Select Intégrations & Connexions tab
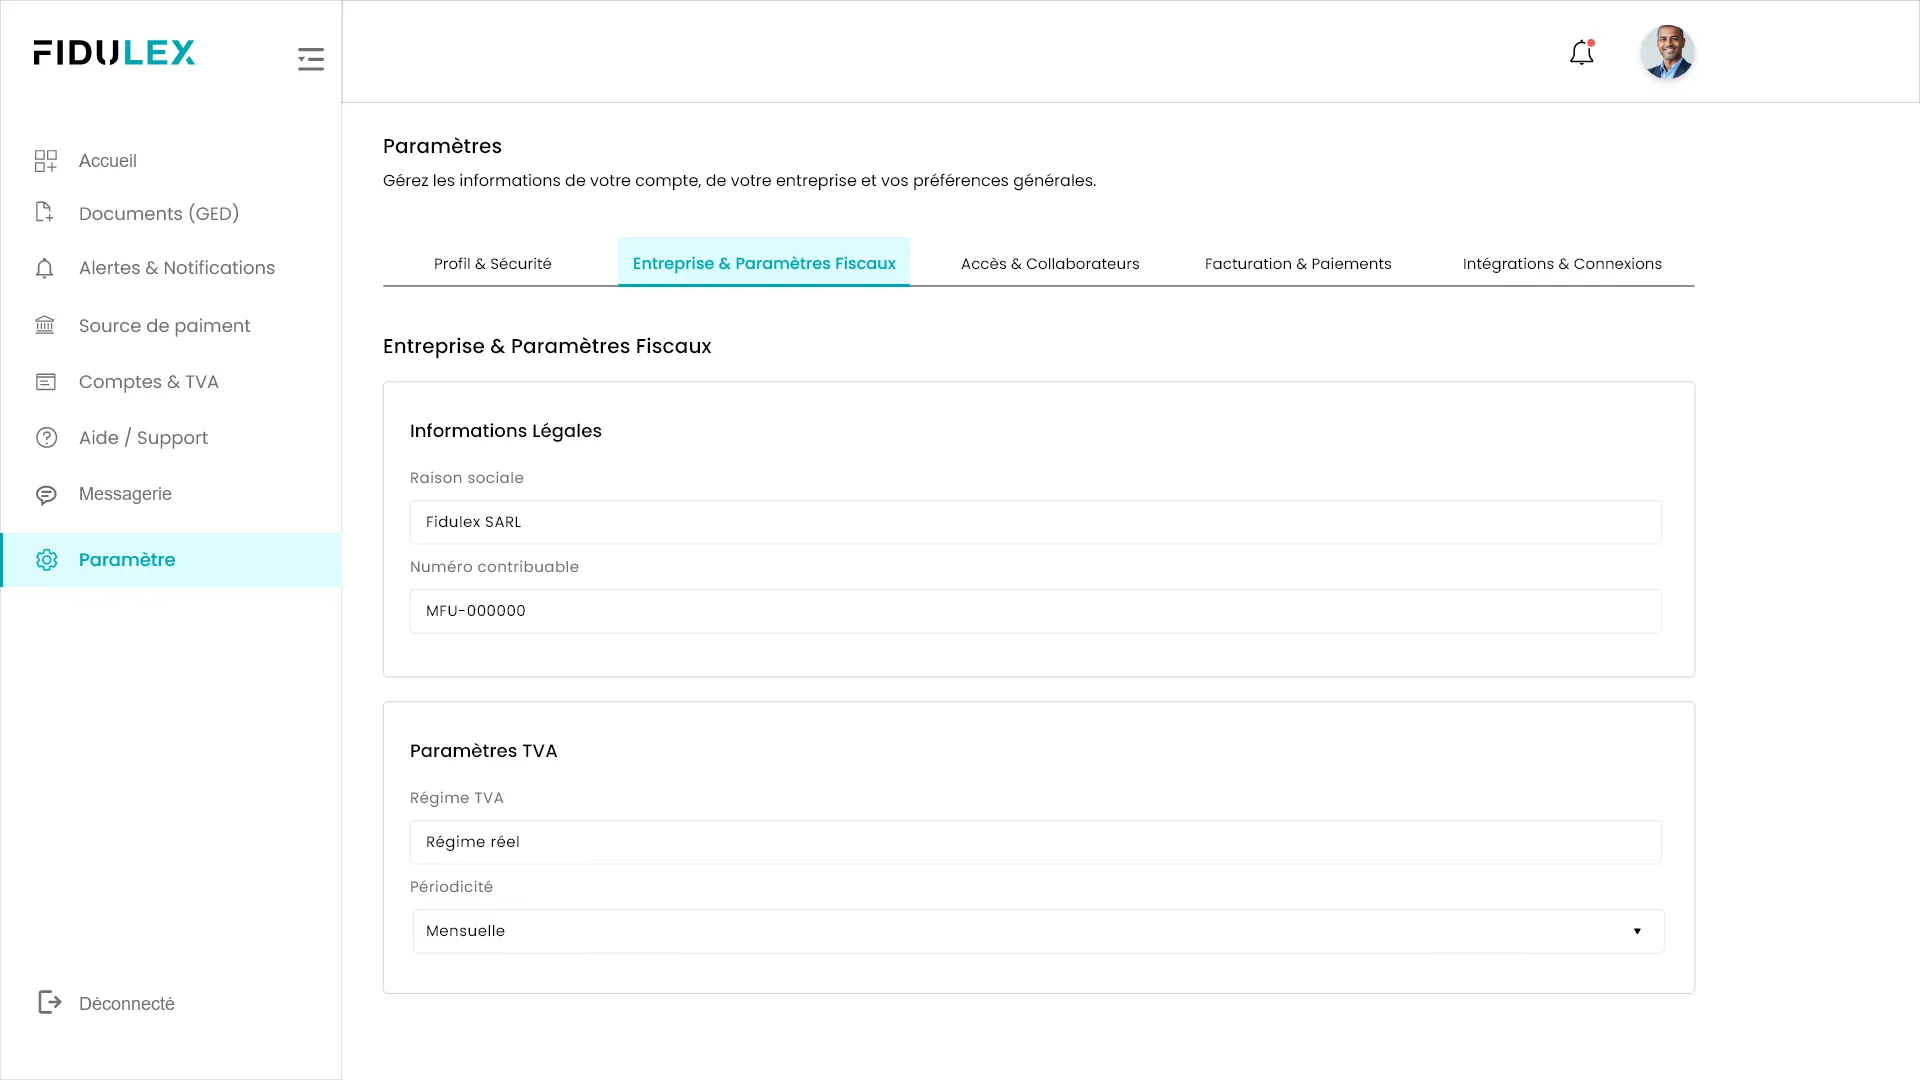This screenshot has height=1080, width=1920. click(x=1562, y=264)
